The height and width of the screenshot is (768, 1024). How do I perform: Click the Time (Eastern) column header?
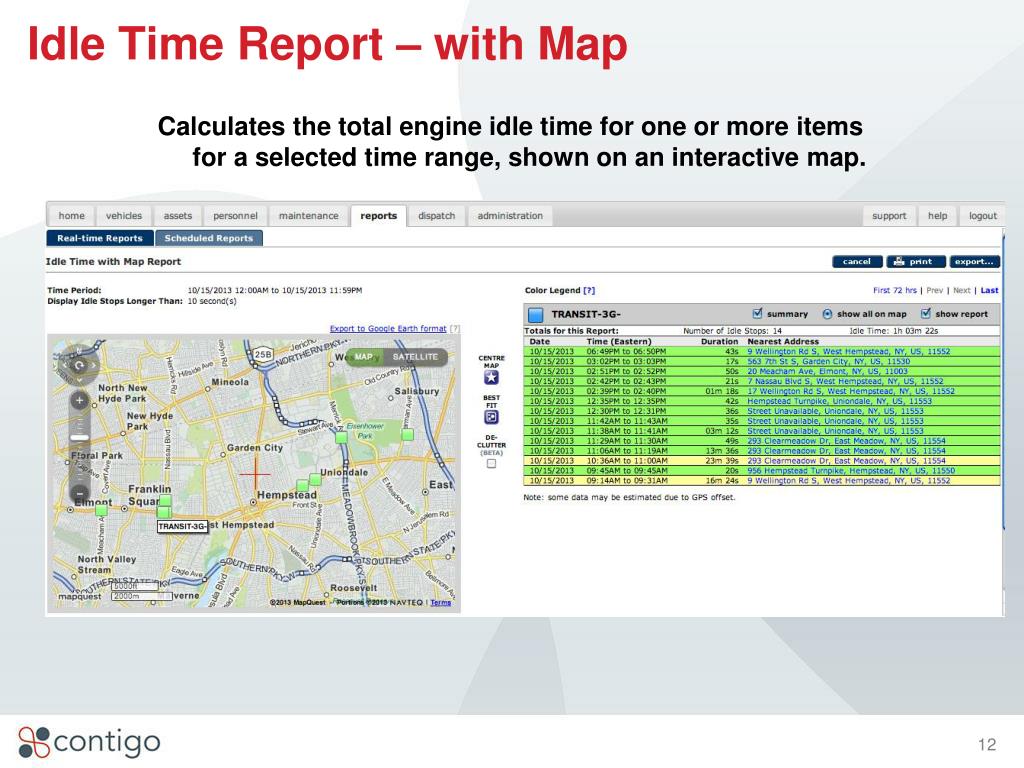tap(618, 342)
